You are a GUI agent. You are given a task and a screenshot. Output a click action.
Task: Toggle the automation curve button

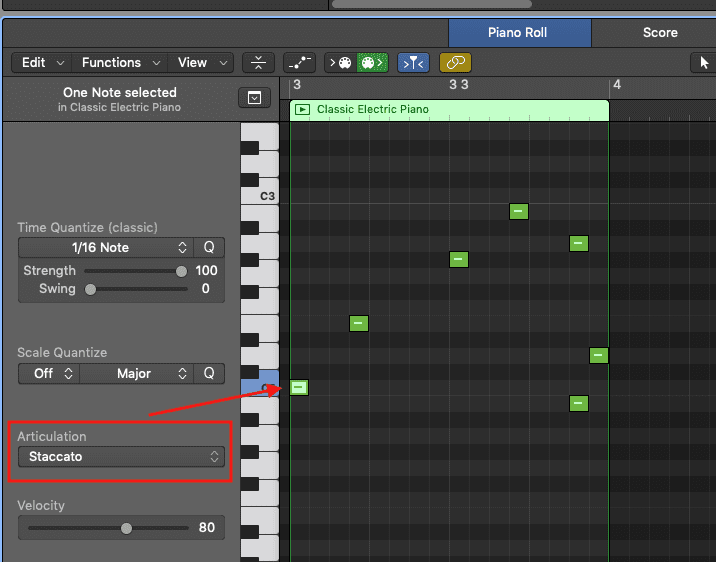tap(299, 62)
